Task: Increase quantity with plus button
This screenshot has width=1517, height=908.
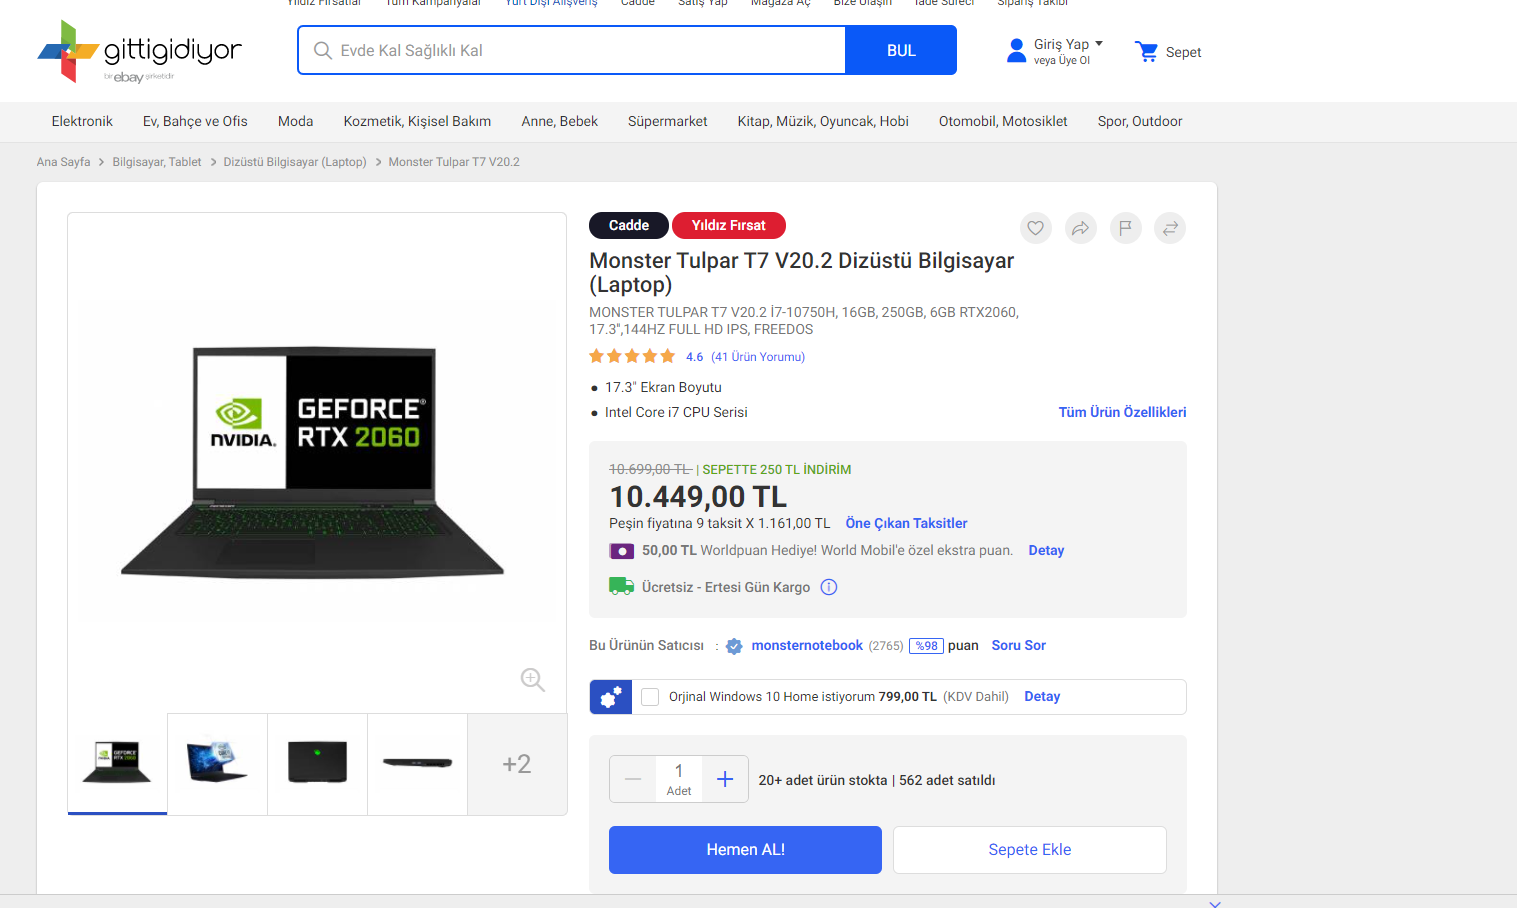Action: (x=725, y=779)
